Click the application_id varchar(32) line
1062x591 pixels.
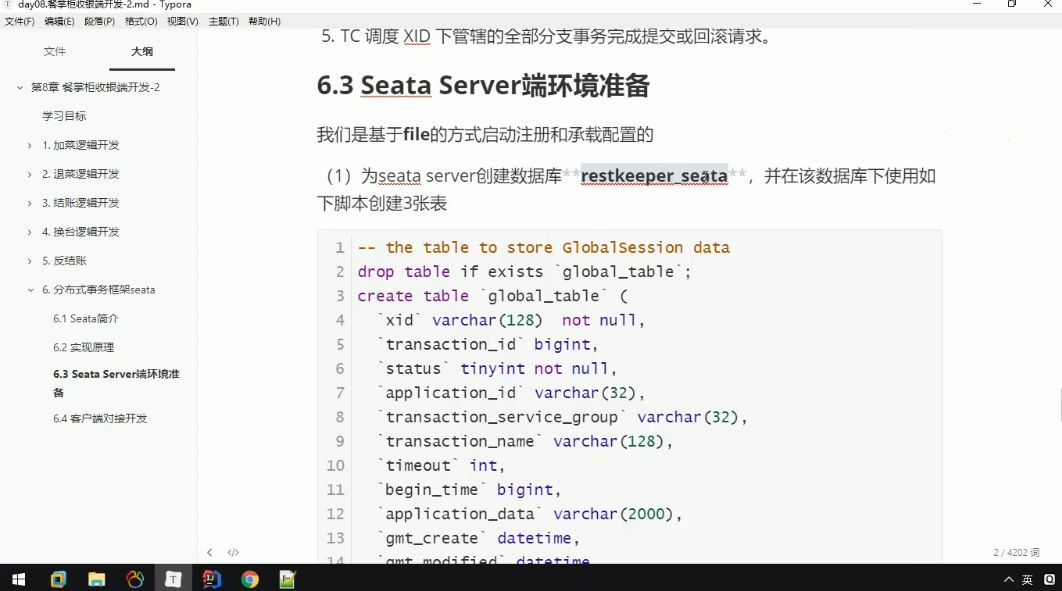(x=511, y=393)
